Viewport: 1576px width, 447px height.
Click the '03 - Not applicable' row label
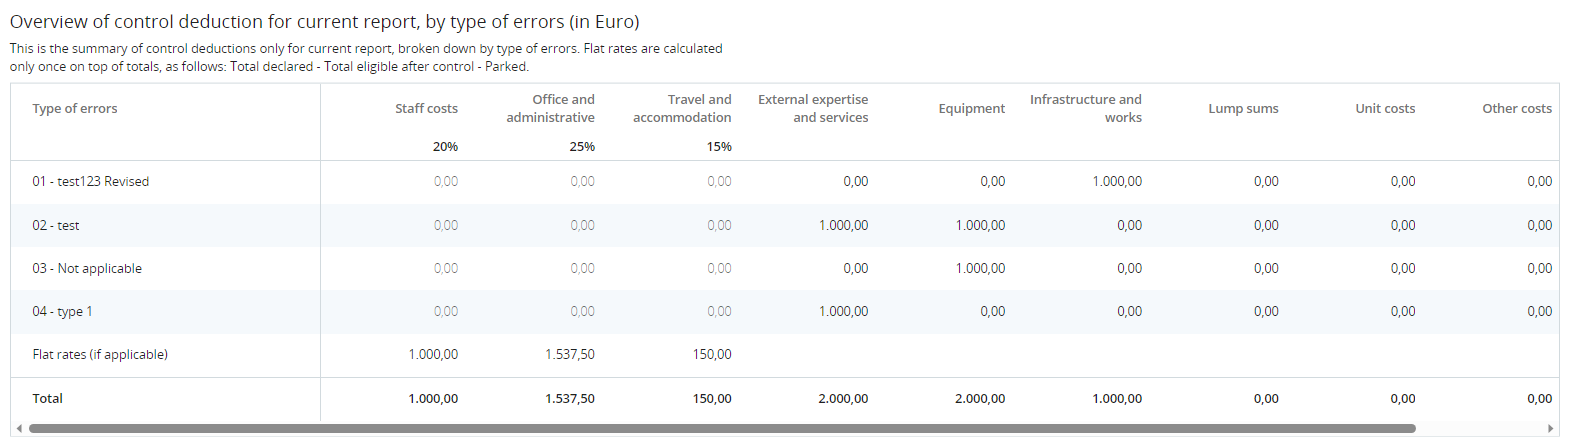(x=87, y=268)
